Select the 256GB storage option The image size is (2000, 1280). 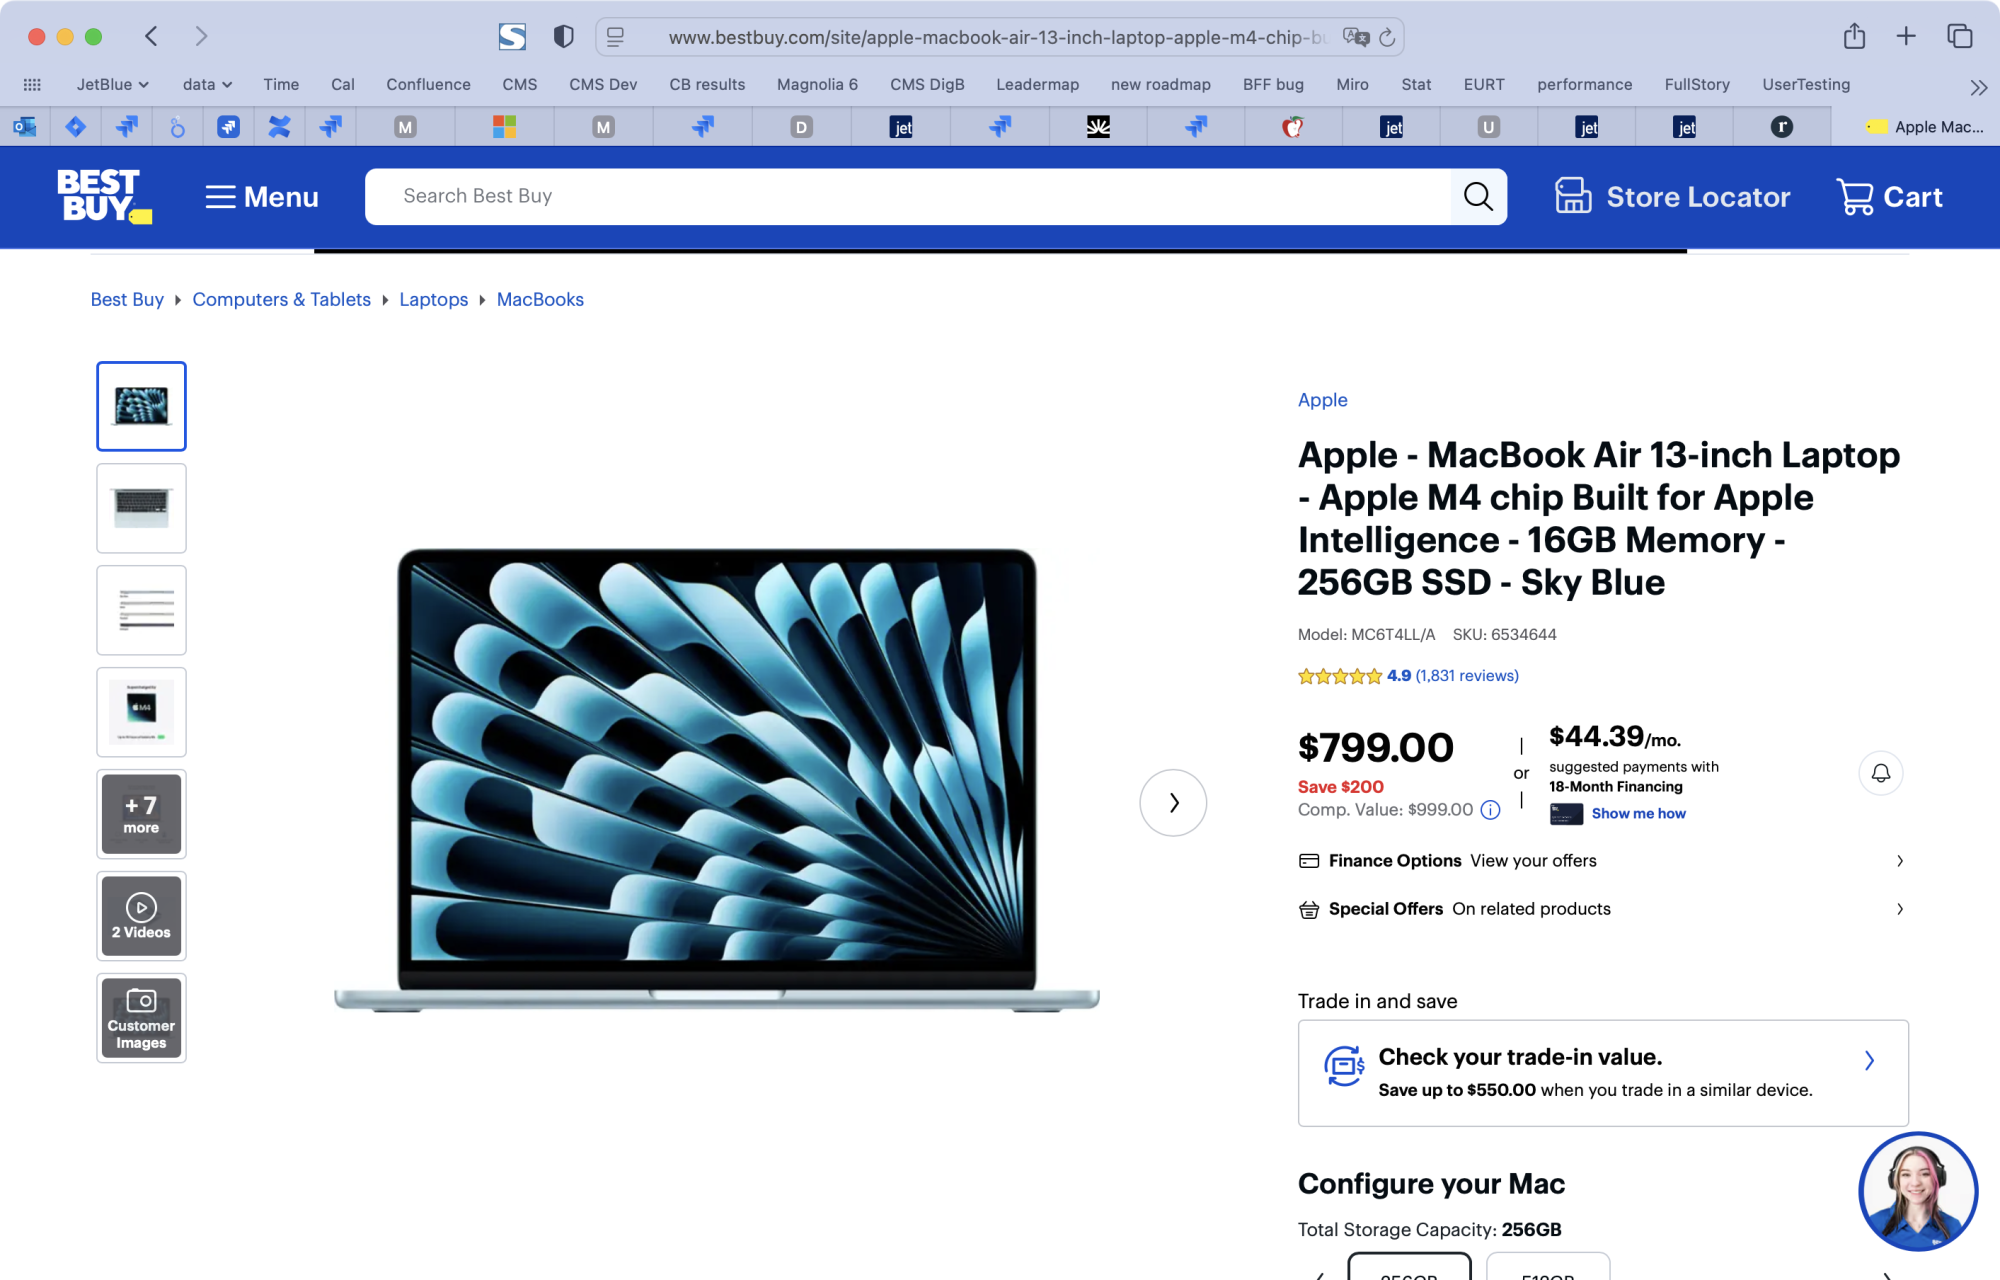point(1410,1273)
